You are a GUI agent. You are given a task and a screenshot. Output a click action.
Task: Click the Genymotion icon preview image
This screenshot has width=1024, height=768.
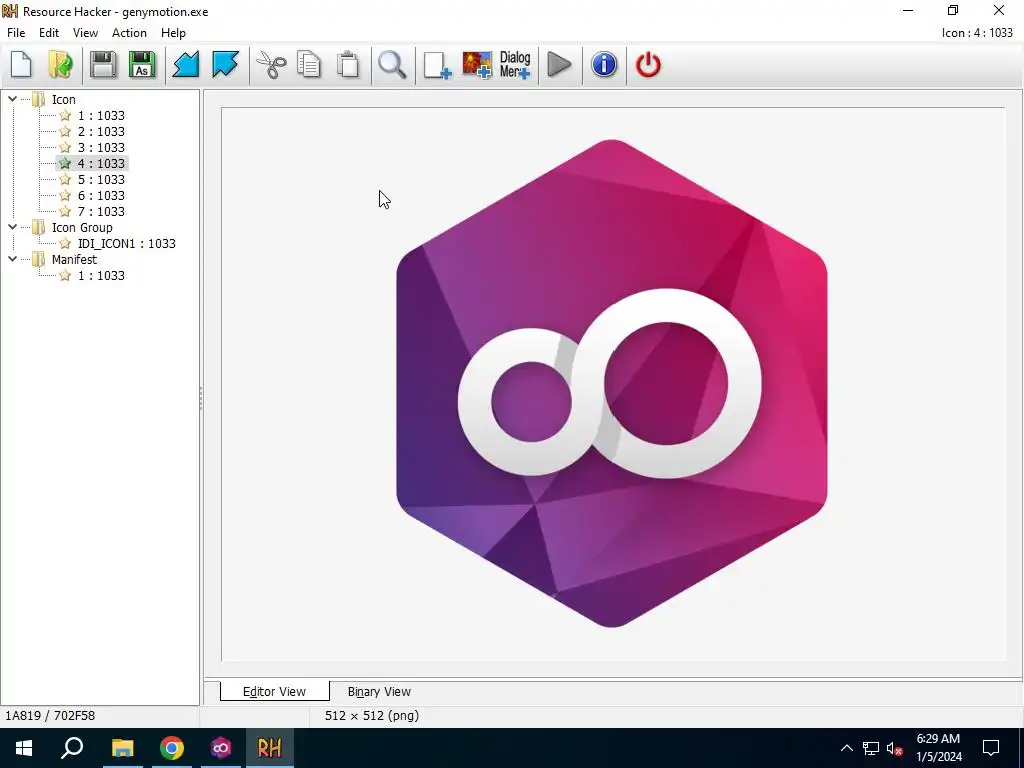tap(612, 383)
